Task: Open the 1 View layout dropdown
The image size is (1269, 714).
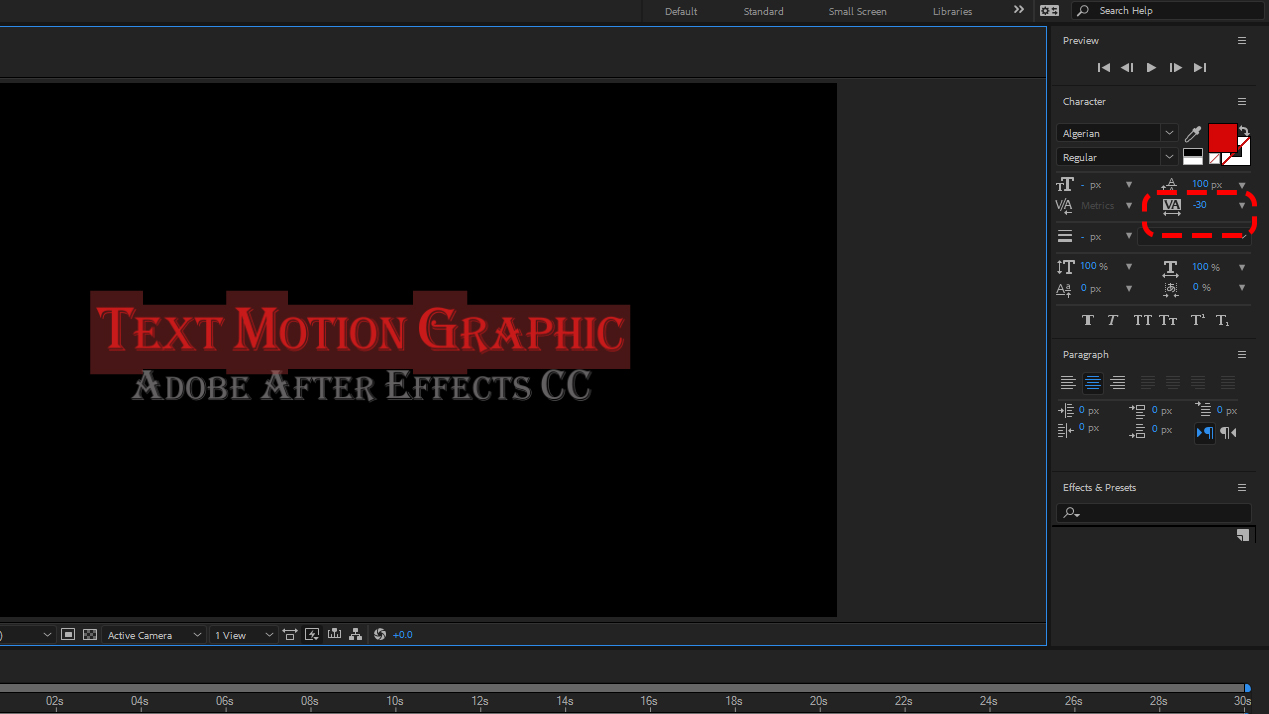Action: (244, 635)
